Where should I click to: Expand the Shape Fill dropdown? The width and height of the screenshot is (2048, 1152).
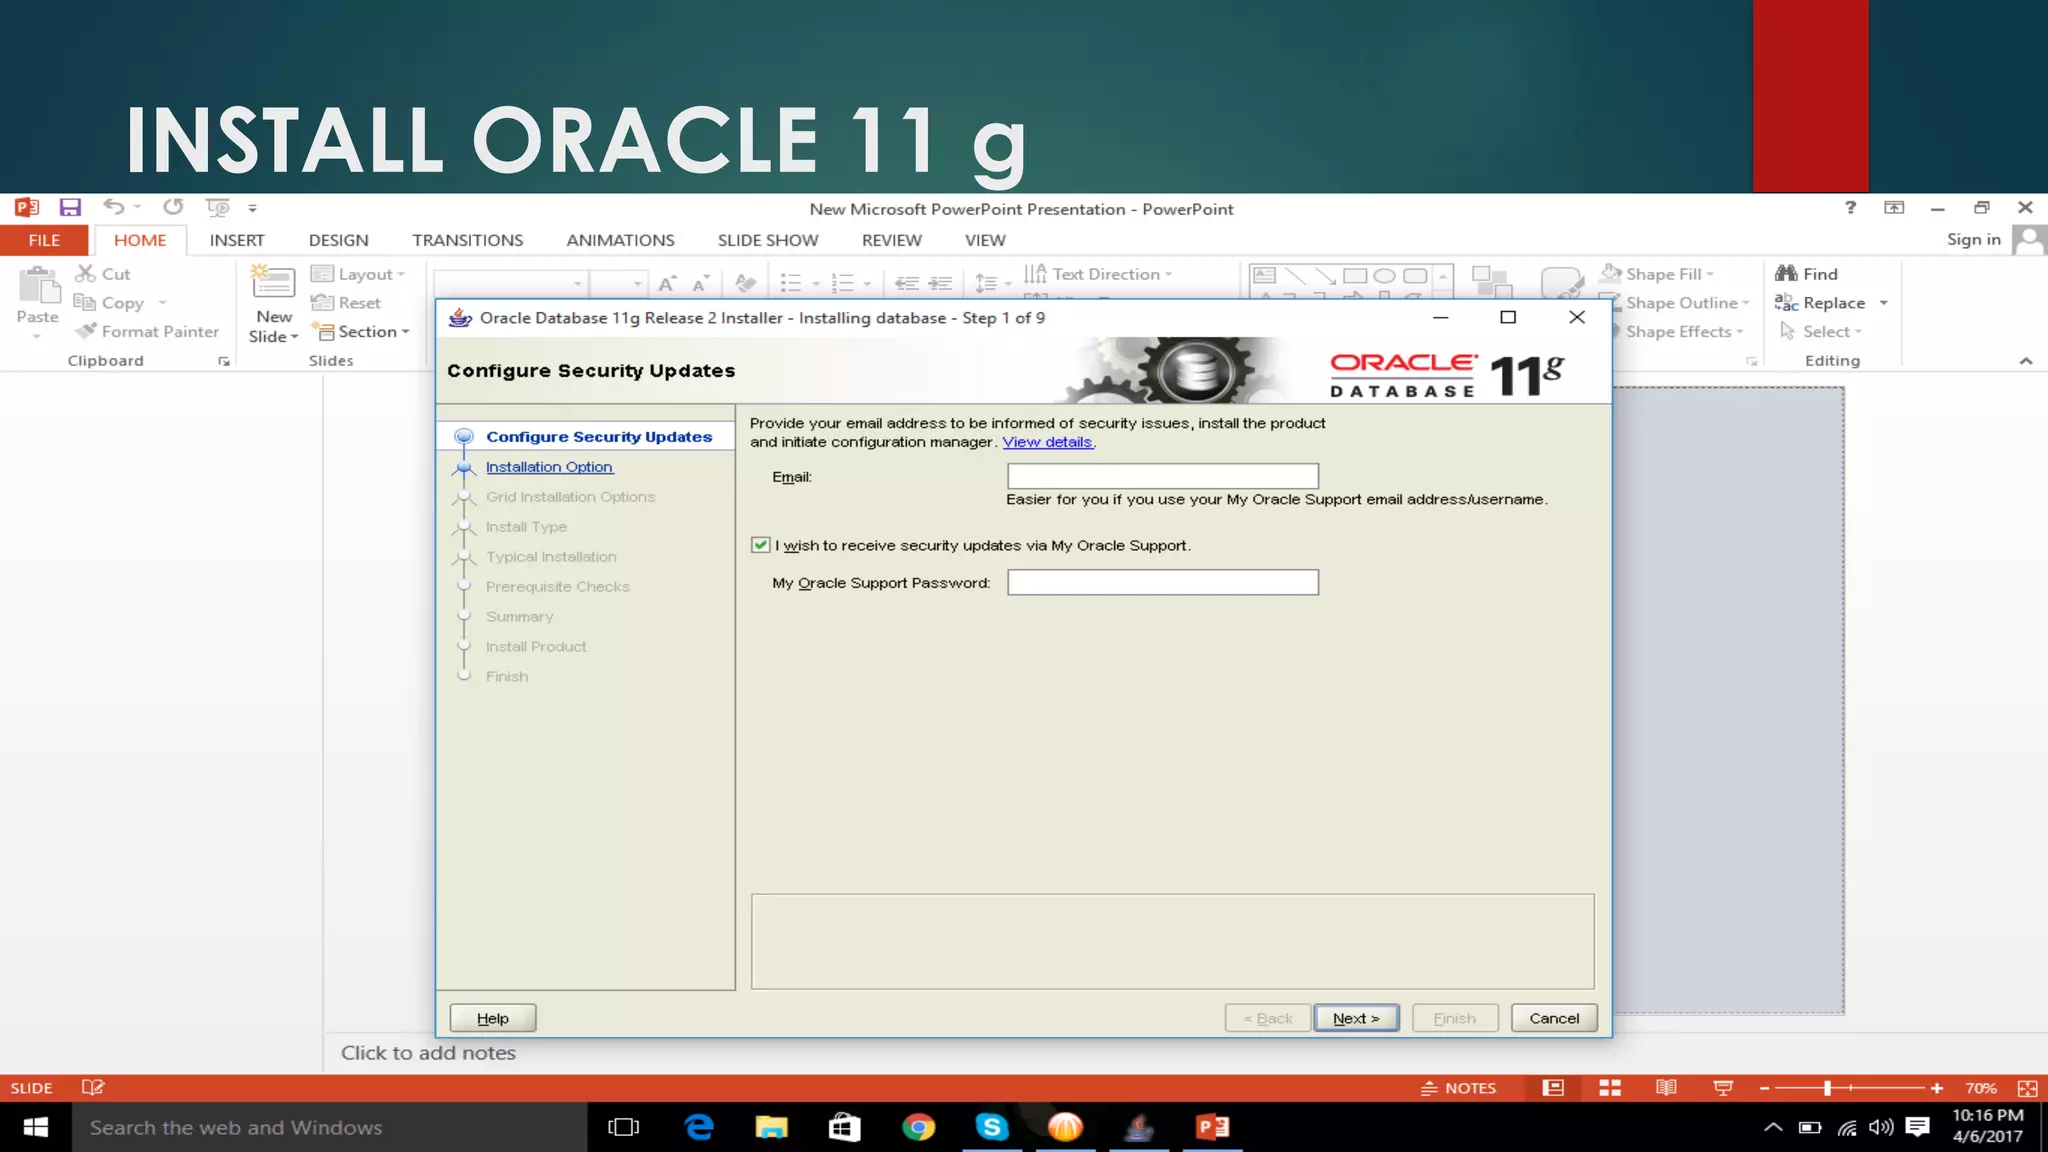pyautogui.click(x=1658, y=274)
